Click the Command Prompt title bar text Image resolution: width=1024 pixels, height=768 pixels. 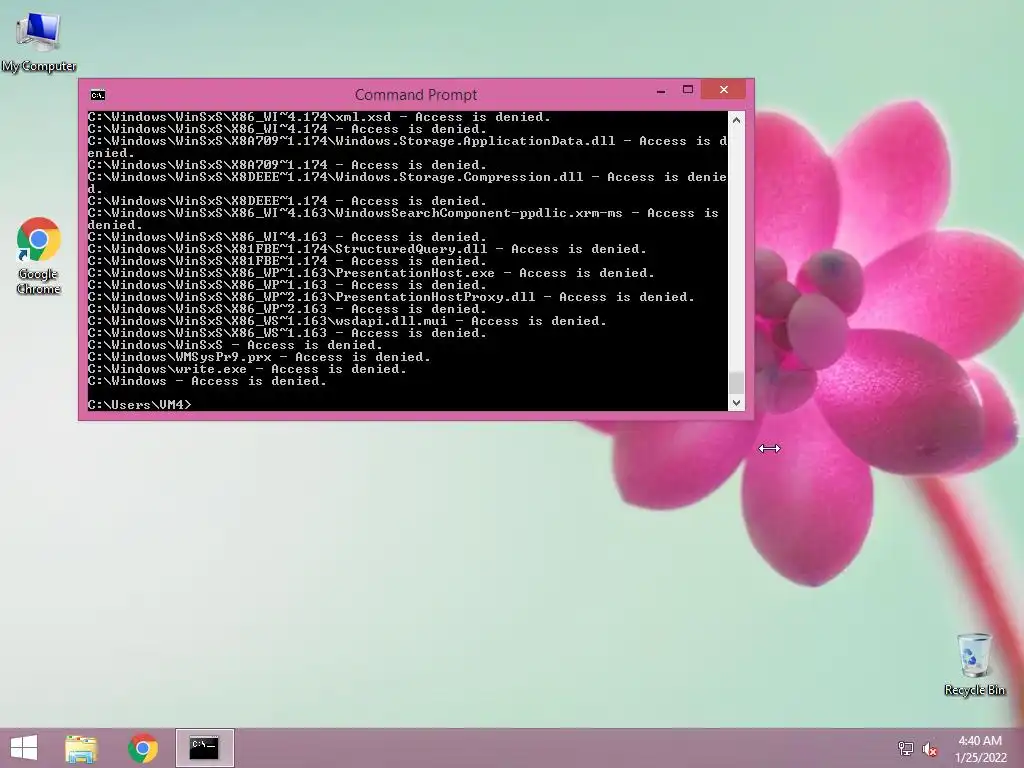coord(416,95)
